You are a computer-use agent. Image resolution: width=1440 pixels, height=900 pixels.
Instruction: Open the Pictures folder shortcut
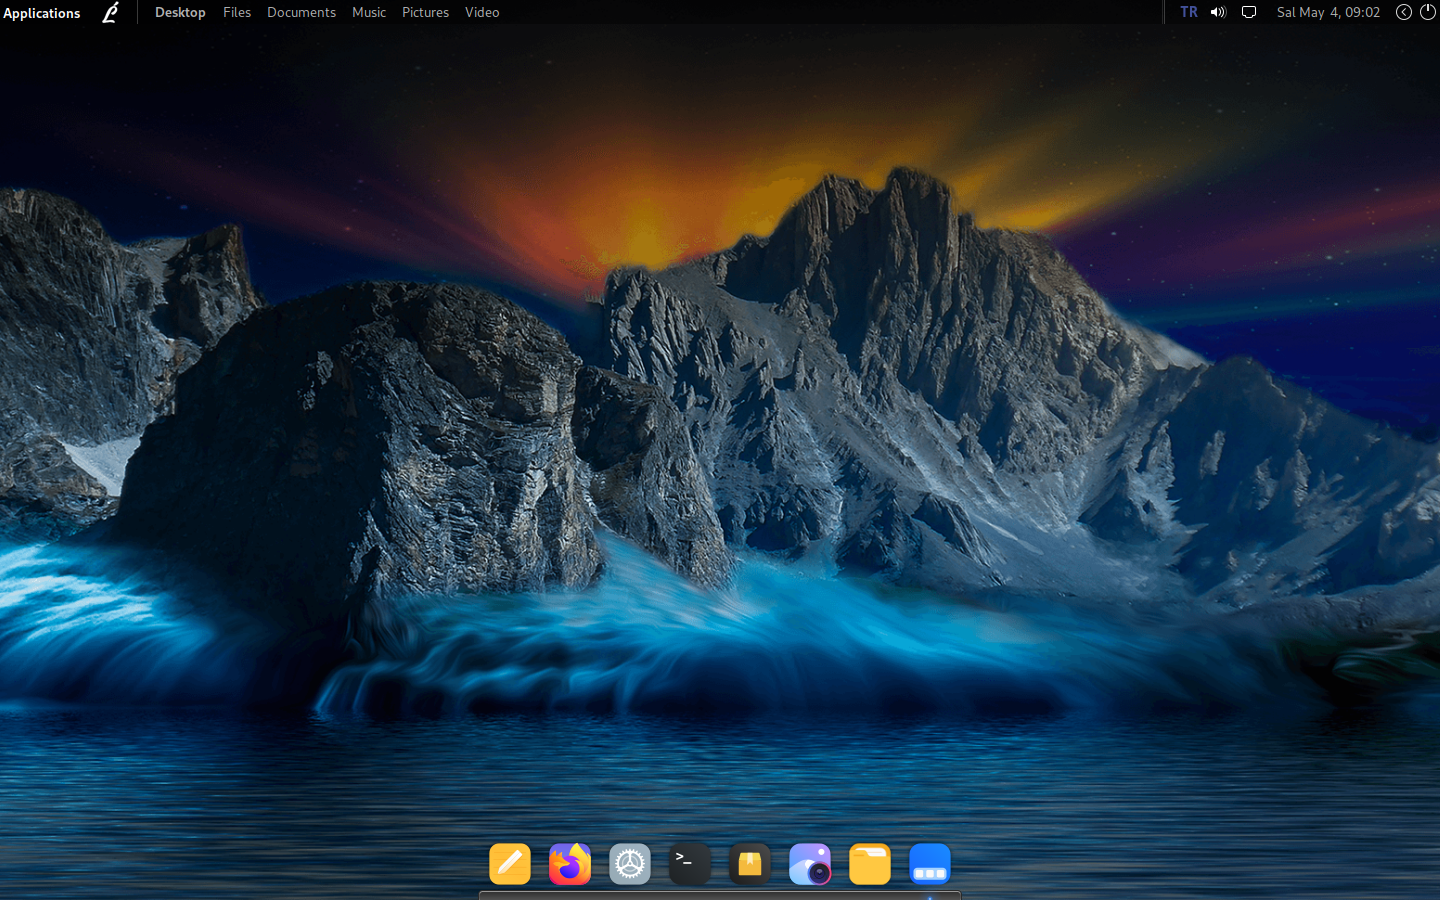(x=425, y=12)
